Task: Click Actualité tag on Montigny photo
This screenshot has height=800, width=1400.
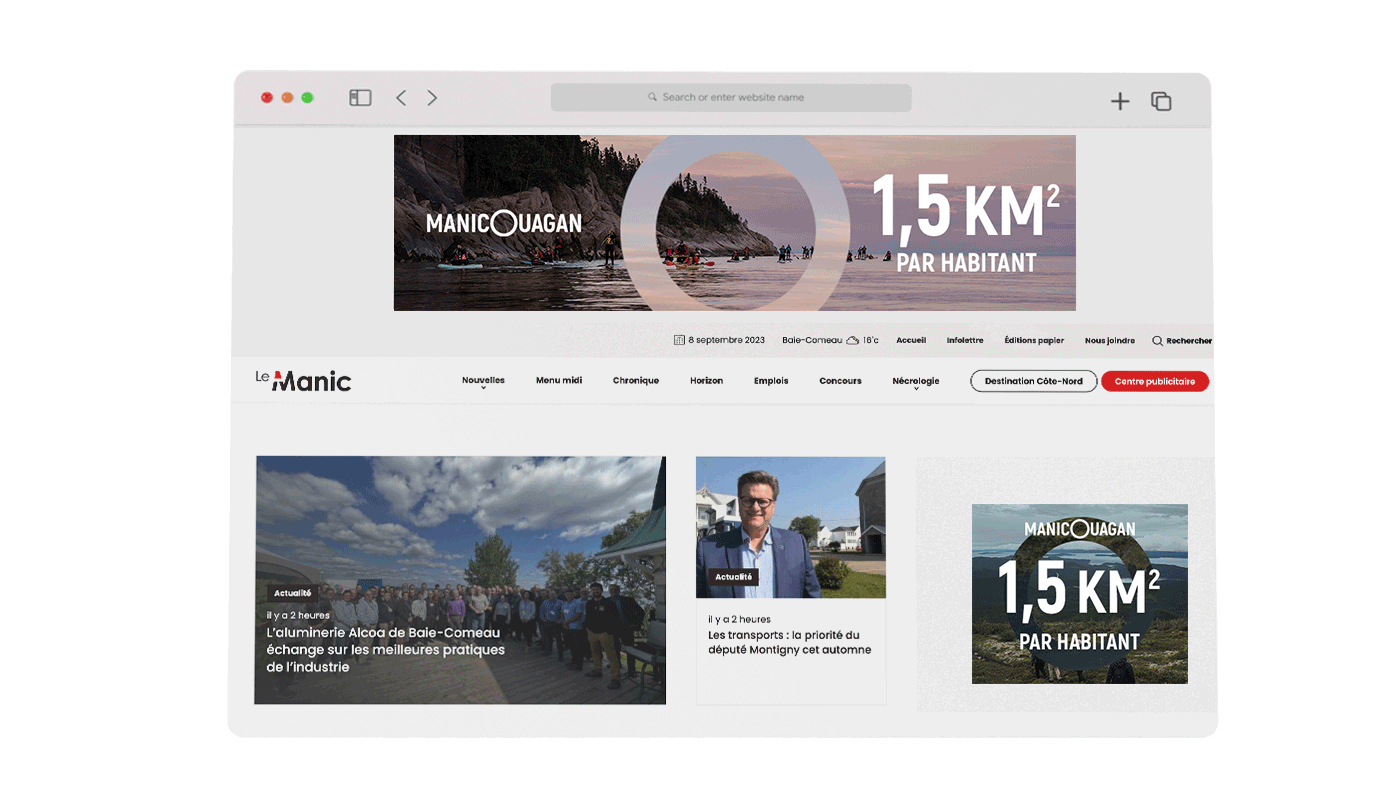Action: click(x=734, y=577)
